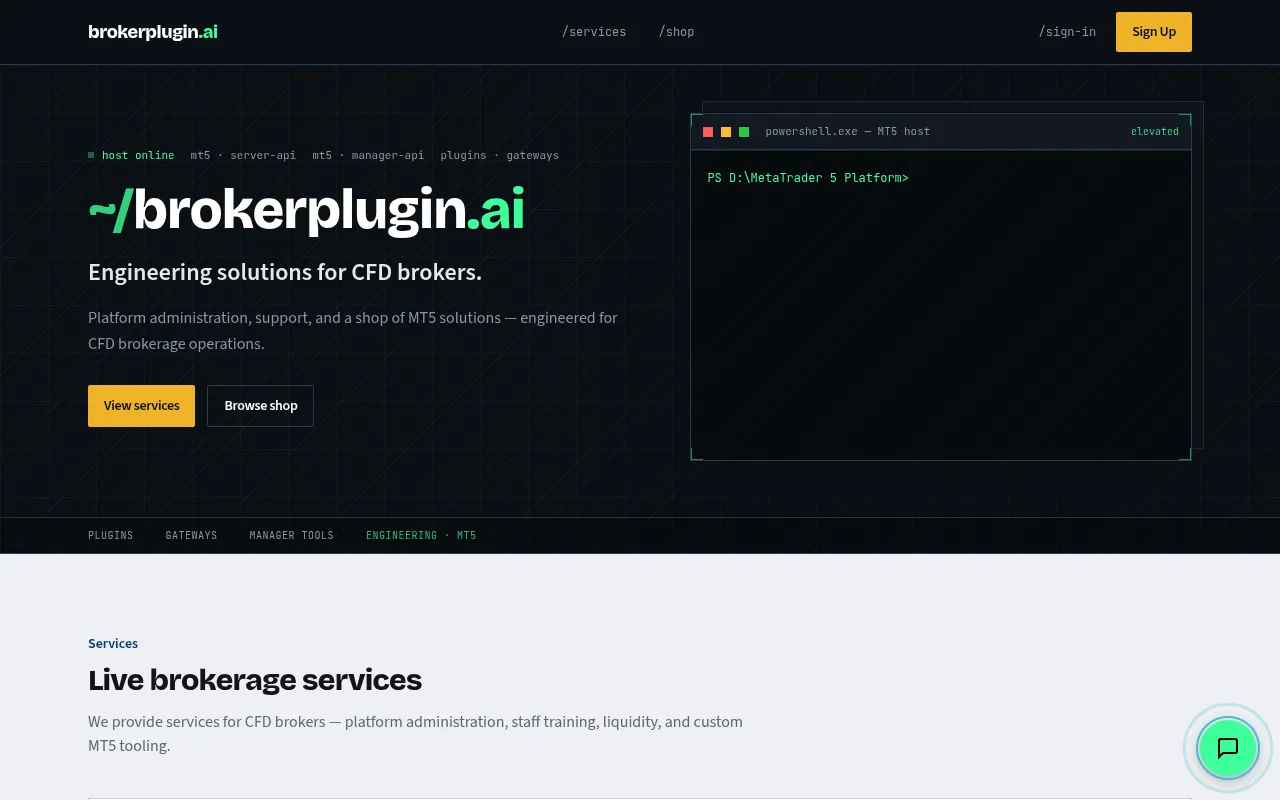Click GATEWAYS in the ticker strip
Viewport: 1280px width, 800px height.
click(x=191, y=536)
